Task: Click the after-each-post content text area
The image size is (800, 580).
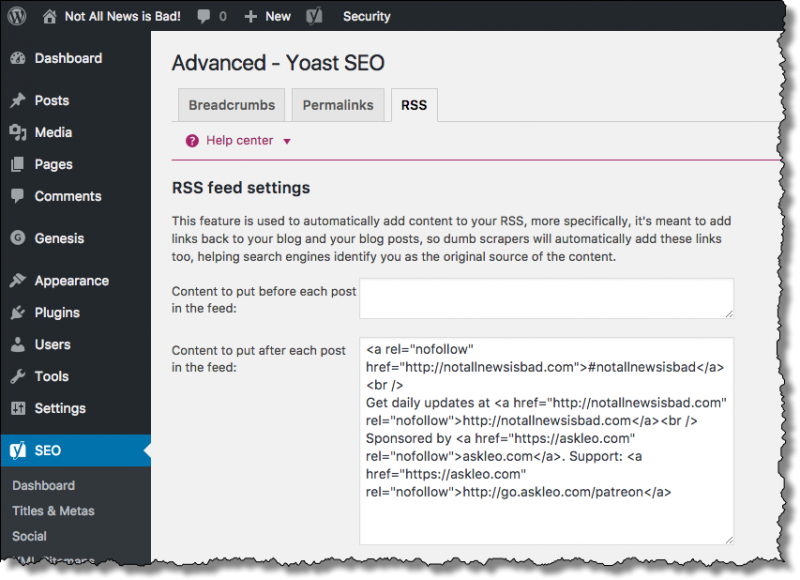Action: tap(546, 441)
